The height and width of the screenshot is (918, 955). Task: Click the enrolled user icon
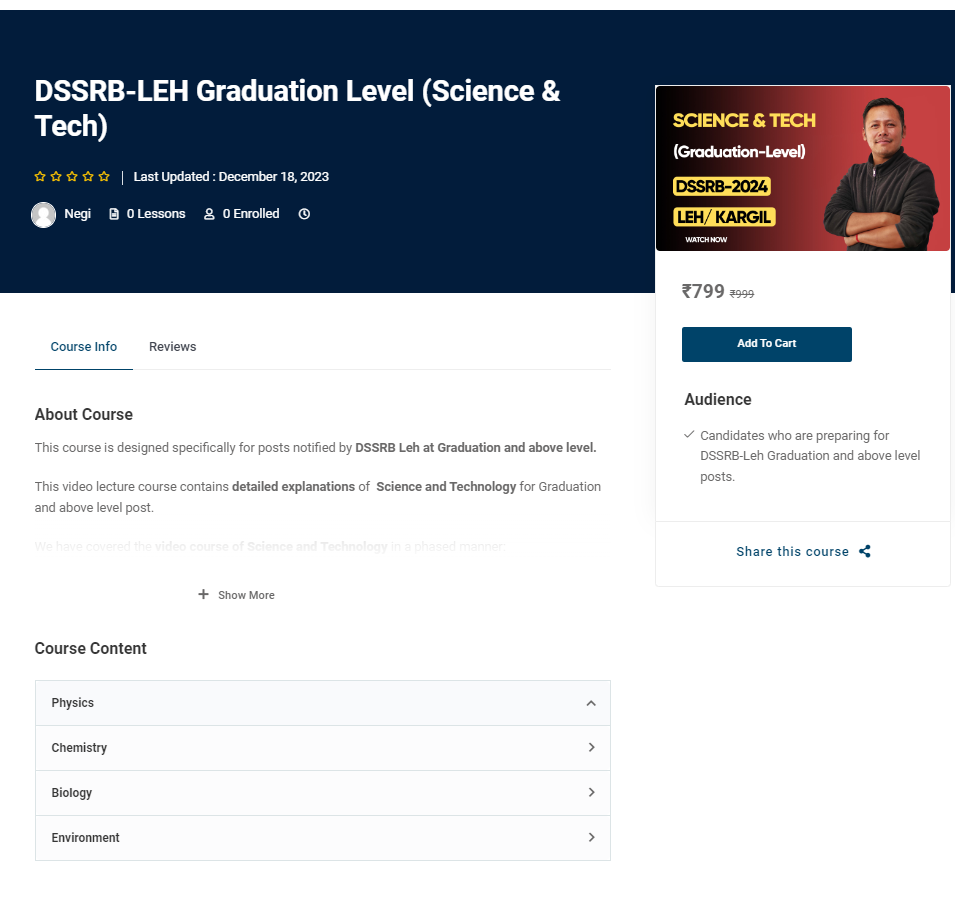(209, 214)
